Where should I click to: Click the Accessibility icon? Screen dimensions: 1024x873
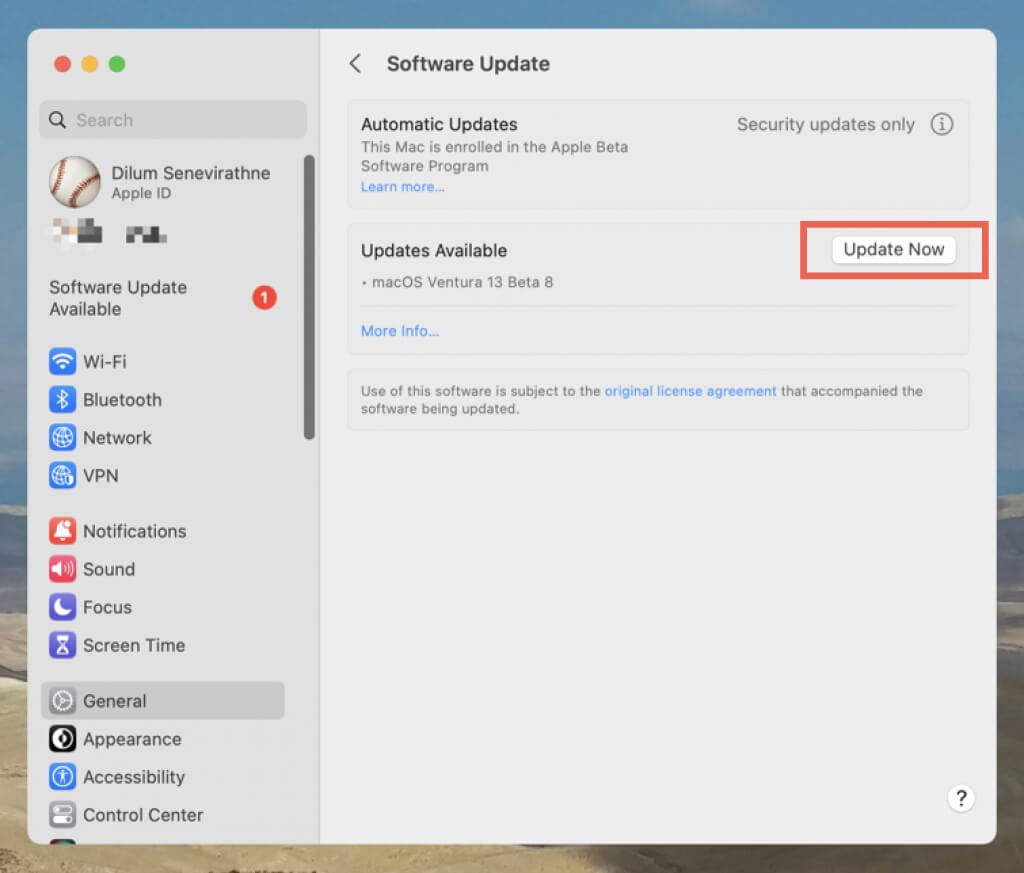pyautogui.click(x=63, y=777)
